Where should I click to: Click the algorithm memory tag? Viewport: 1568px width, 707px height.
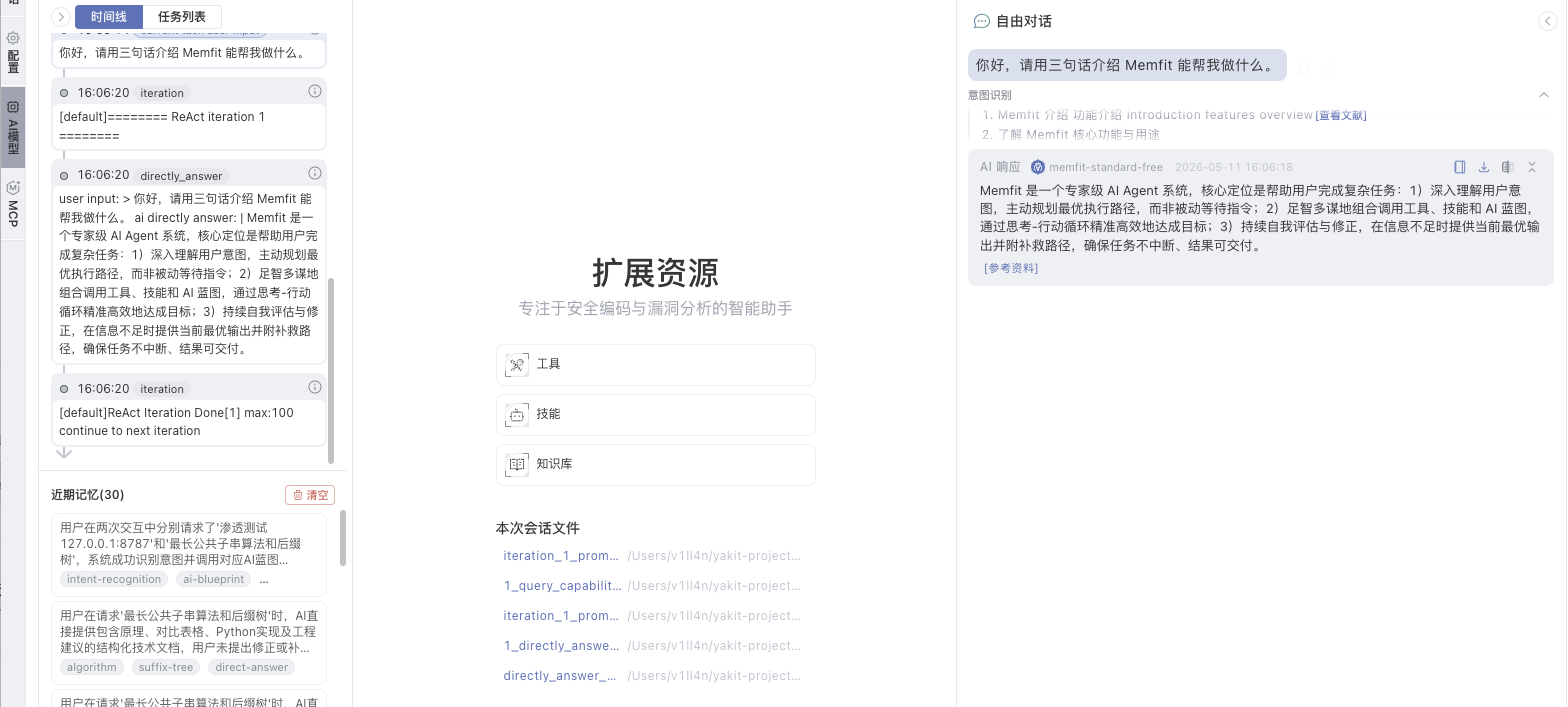point(92,667)
